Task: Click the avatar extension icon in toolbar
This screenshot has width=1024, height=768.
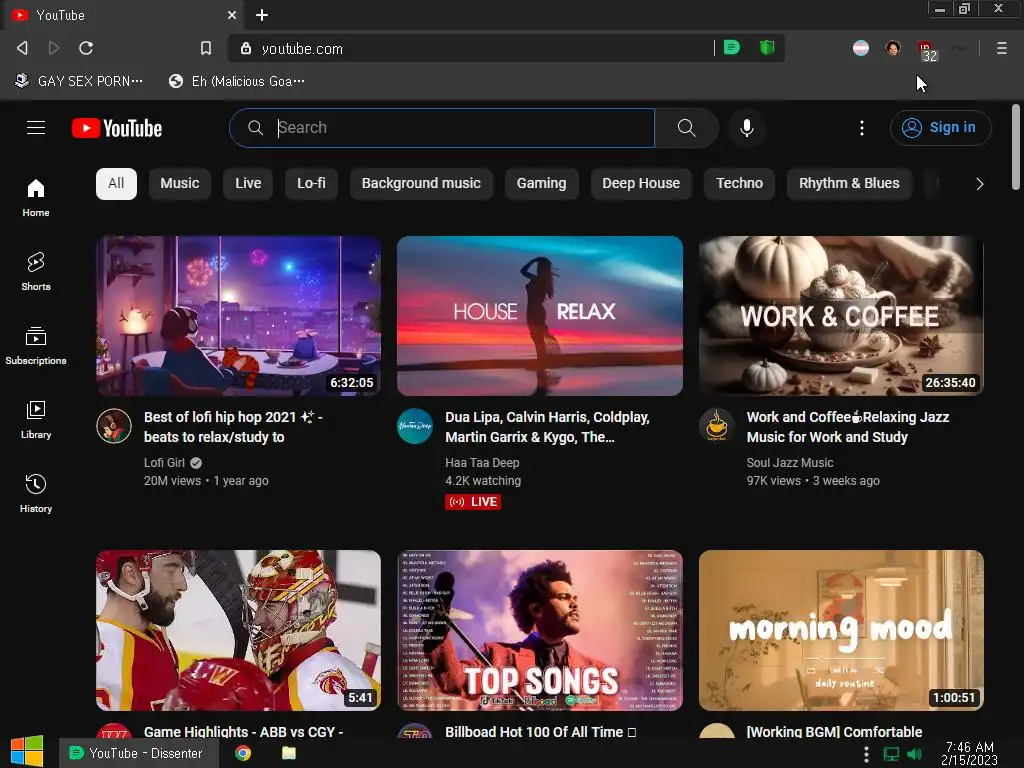Action: pos(893,48)
